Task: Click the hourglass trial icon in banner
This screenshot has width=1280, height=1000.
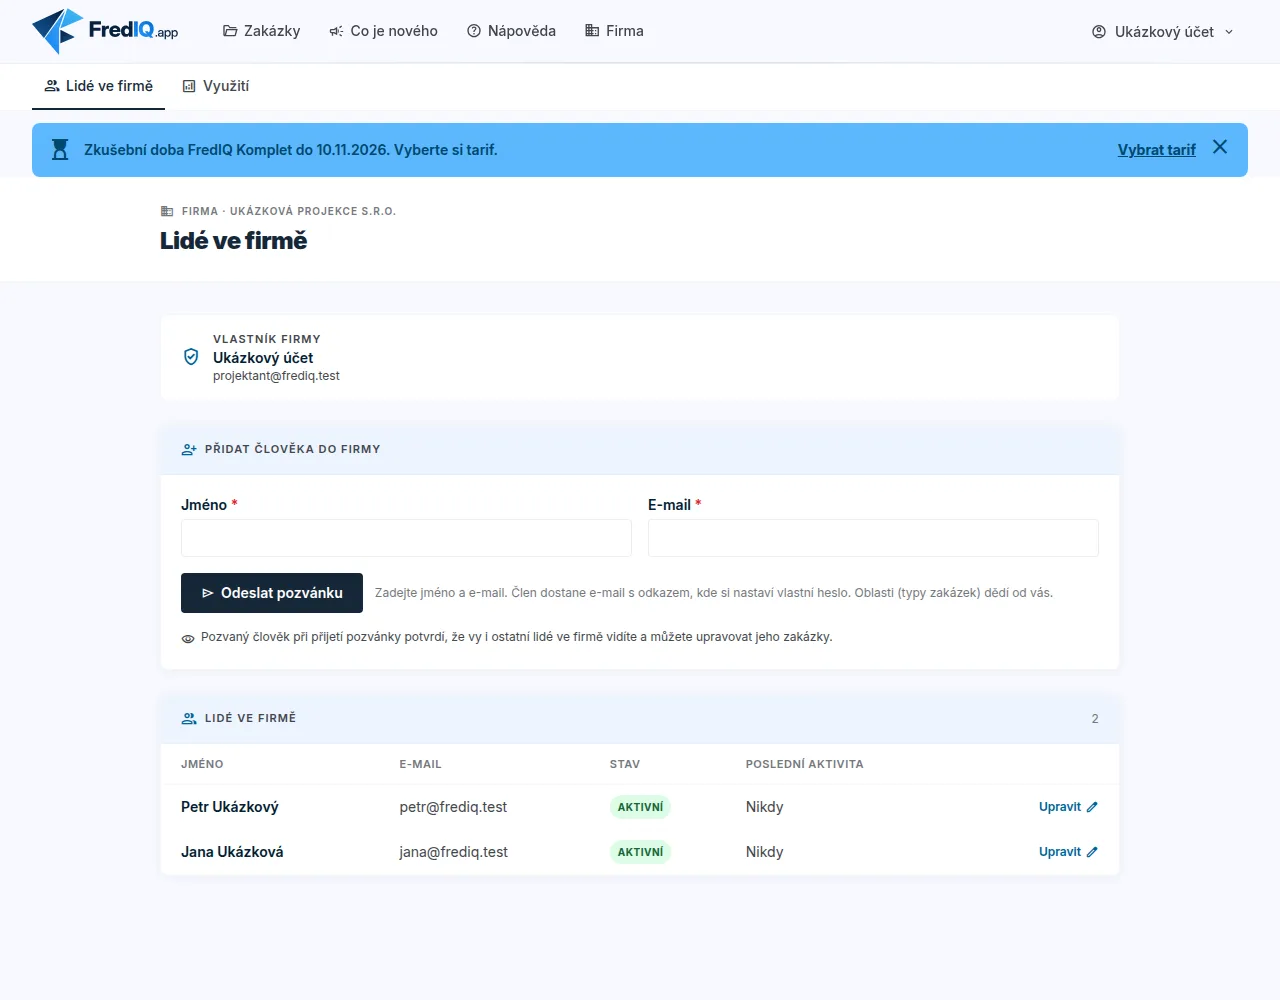Action: (x=60, y=150)
